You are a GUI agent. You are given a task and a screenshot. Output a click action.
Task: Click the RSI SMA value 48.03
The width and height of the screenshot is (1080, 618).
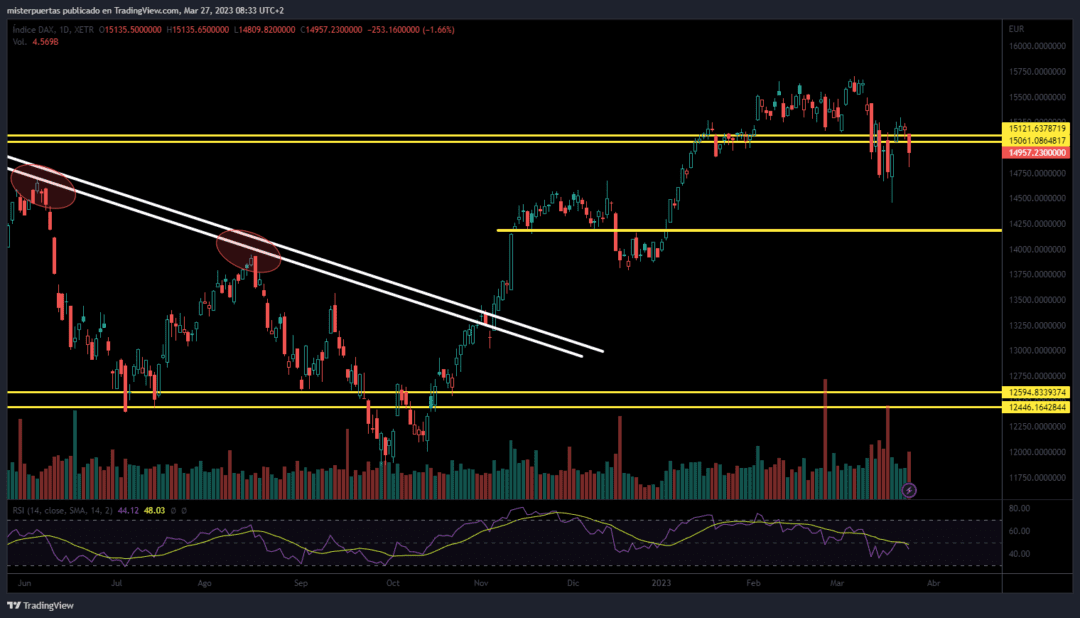154,511
